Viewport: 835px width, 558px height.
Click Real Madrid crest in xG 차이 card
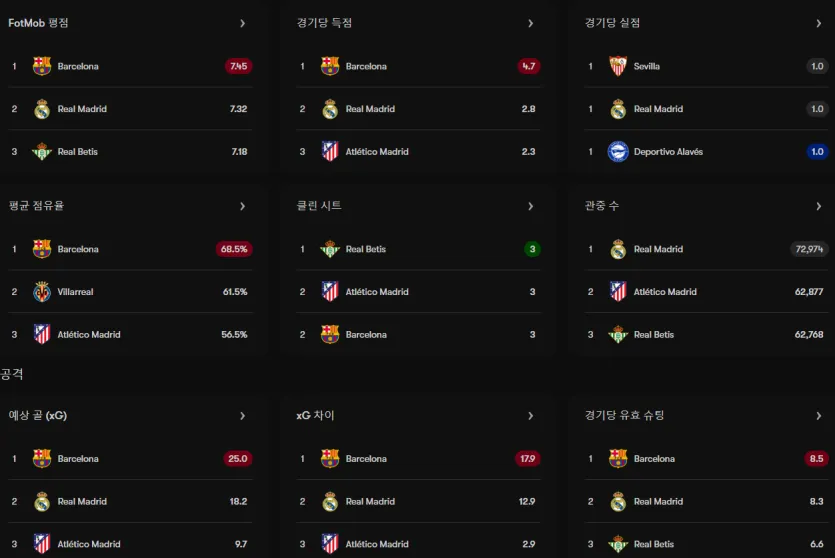pos(330,502)
